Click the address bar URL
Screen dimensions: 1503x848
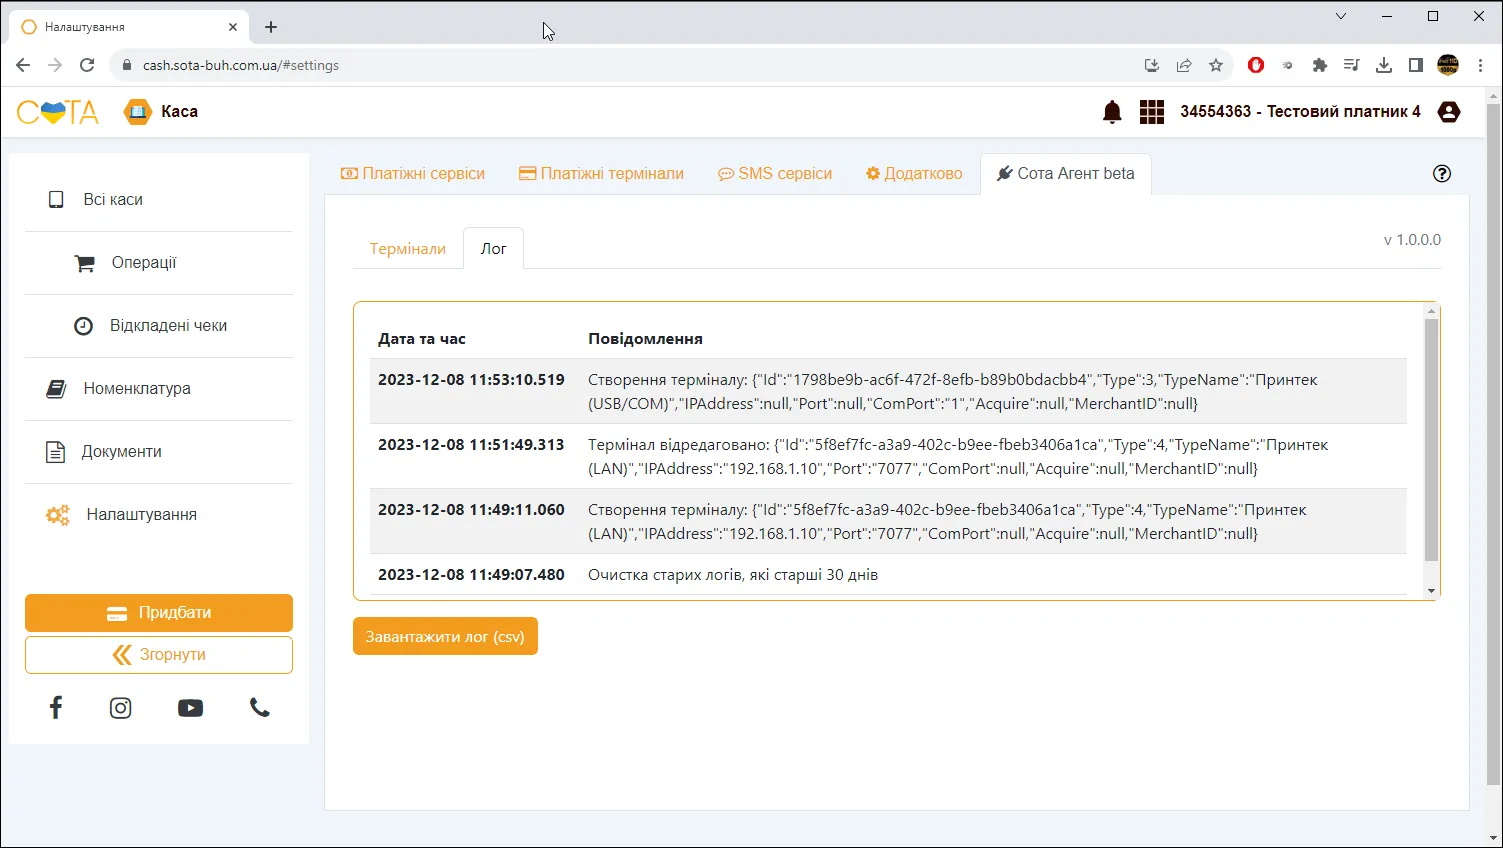241,65
